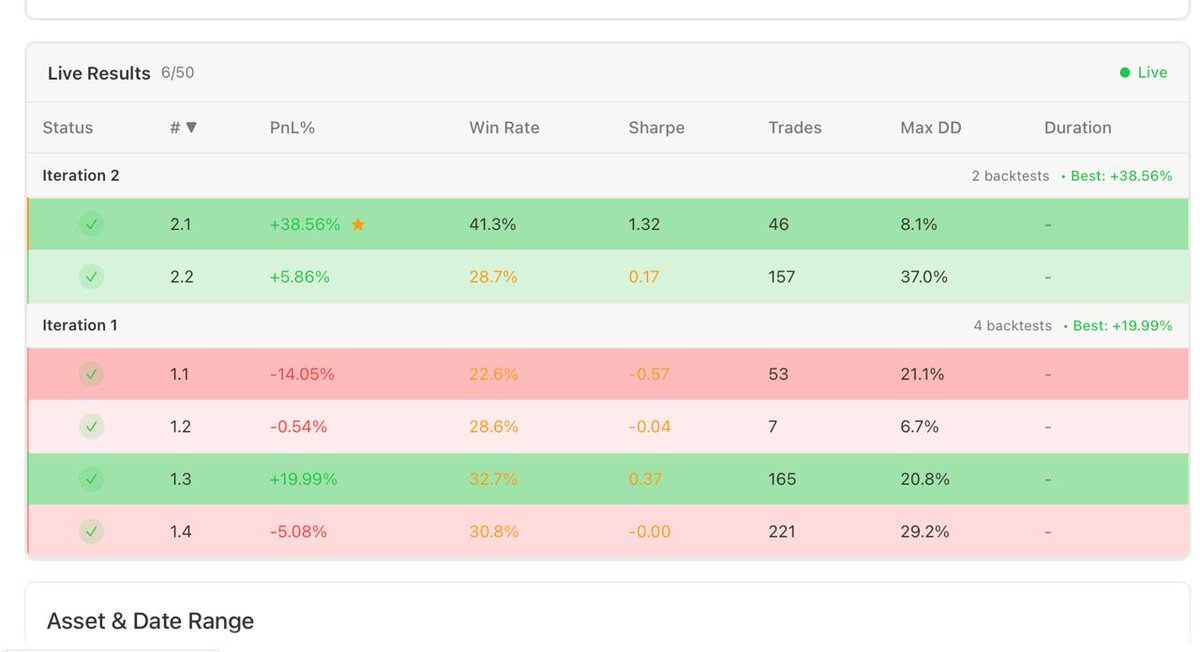
Task: Click the status icon on row 1.4
Action: (x=91, y=531)
